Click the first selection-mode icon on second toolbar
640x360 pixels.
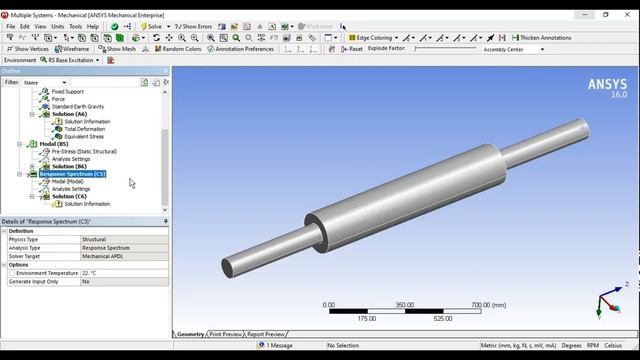[10, 38]
